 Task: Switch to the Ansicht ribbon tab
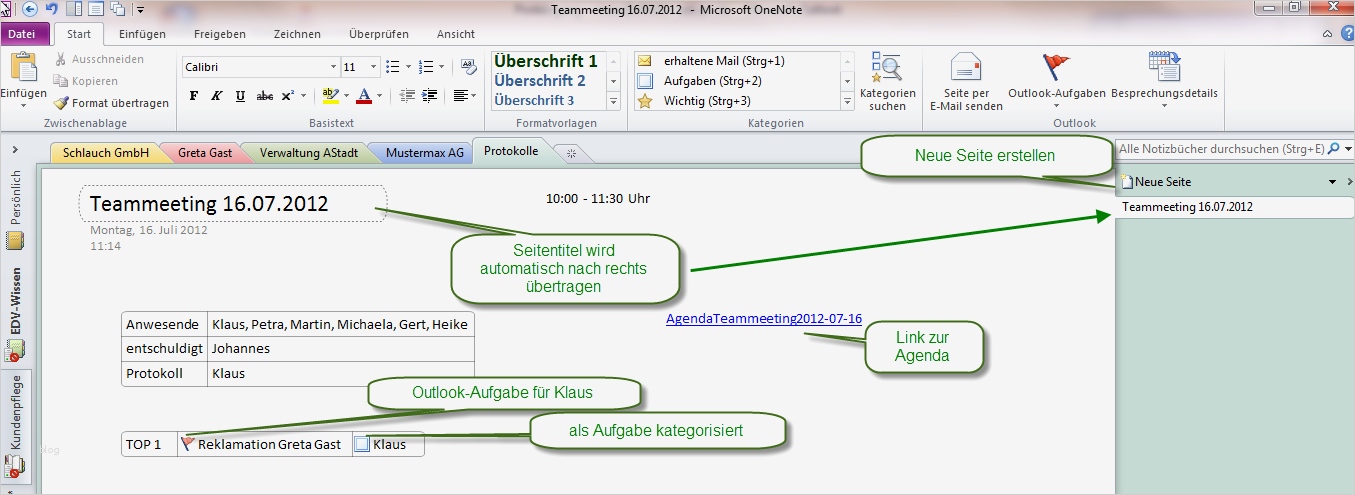pyautogui.click(x=456, y=34)
